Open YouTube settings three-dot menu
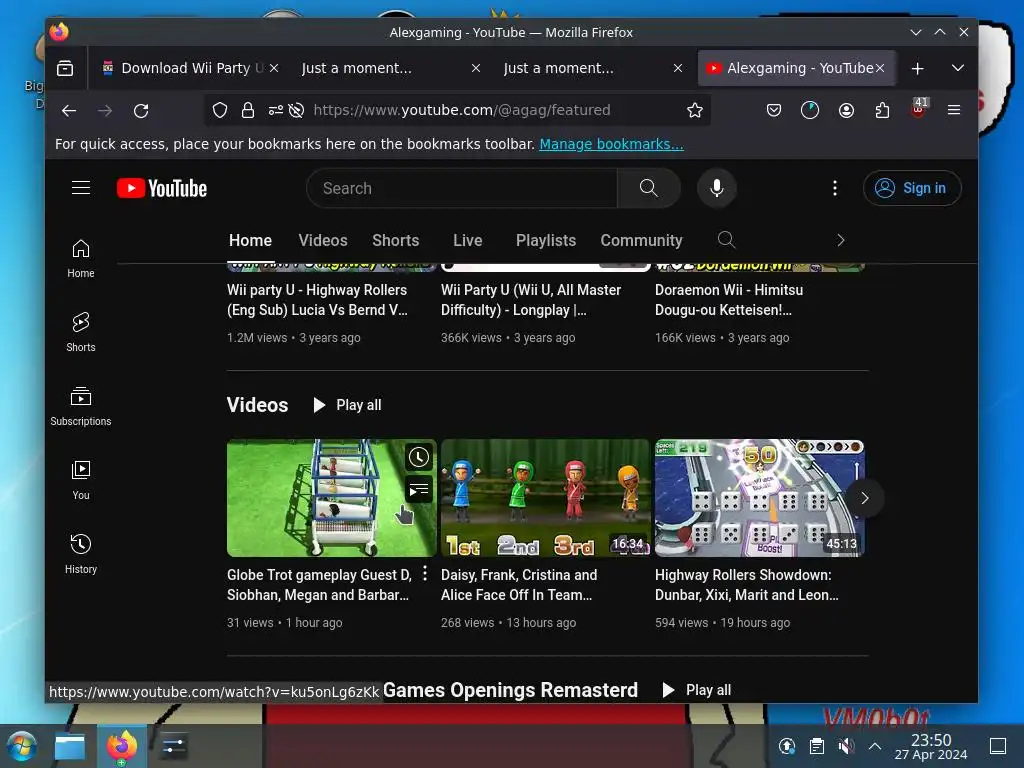The width and height of the screenshot is (1024, 768). pyautogui.click(x=835, y=188)
